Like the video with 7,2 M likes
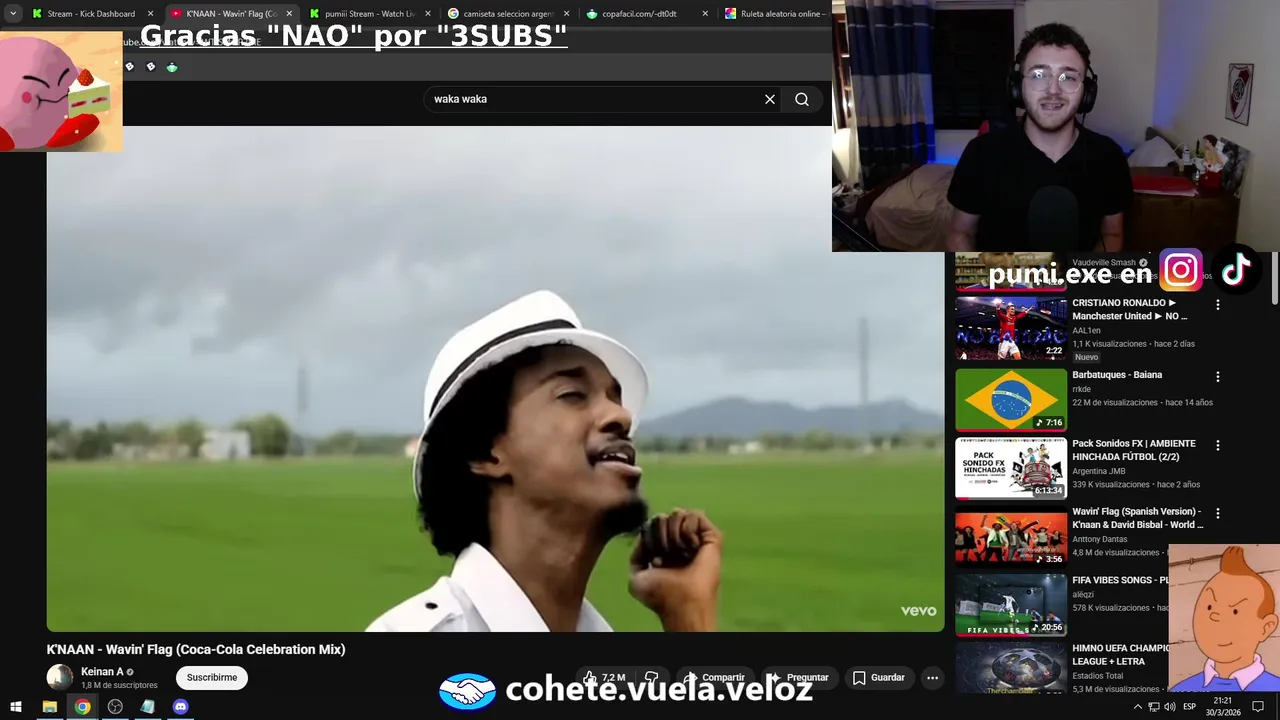1280x720 pixels. tap(604, 677)
